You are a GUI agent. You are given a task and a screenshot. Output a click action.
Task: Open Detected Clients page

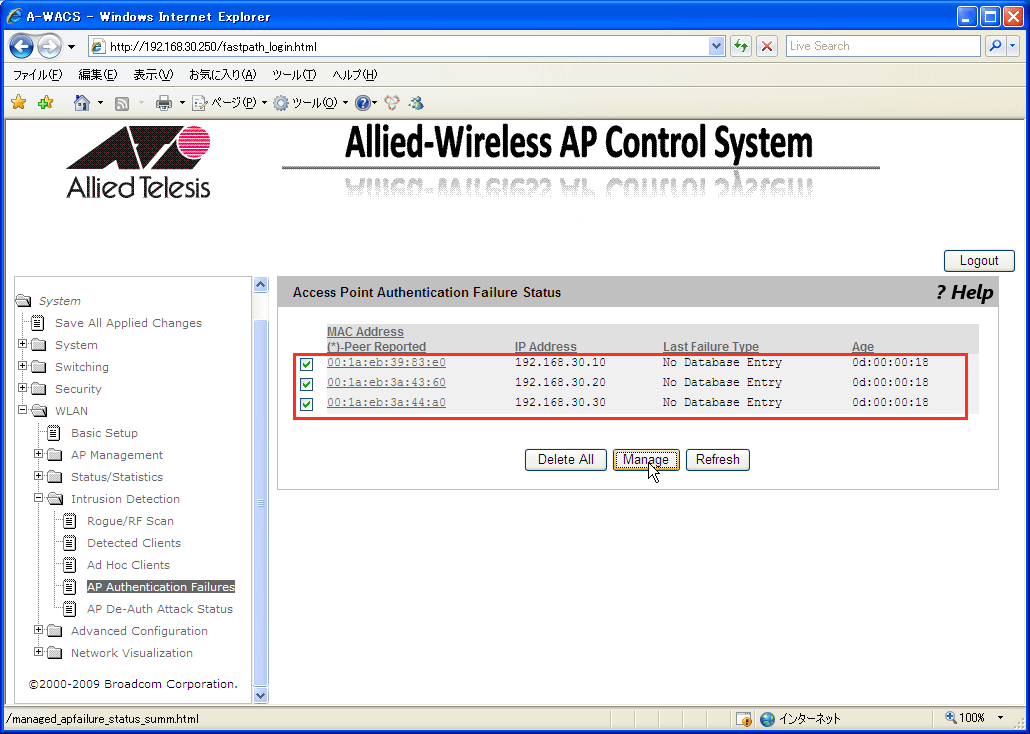[x=134, y=543]
